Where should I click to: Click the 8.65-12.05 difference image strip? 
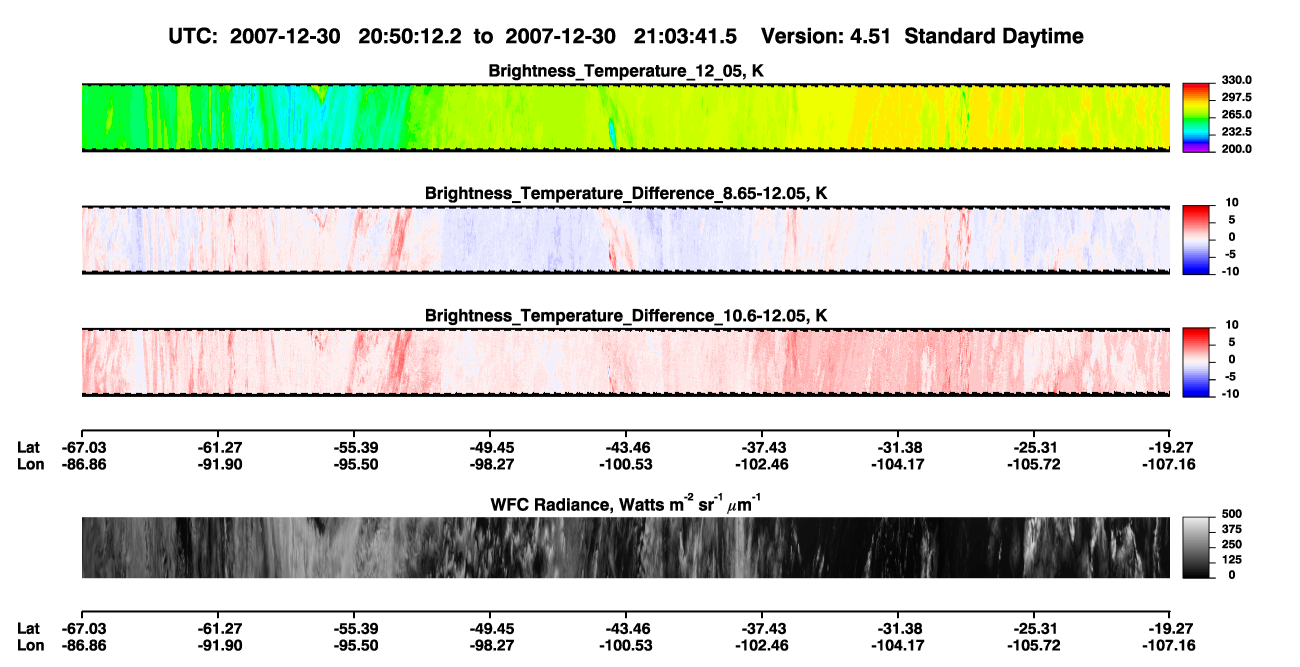(x=626, y=240)
